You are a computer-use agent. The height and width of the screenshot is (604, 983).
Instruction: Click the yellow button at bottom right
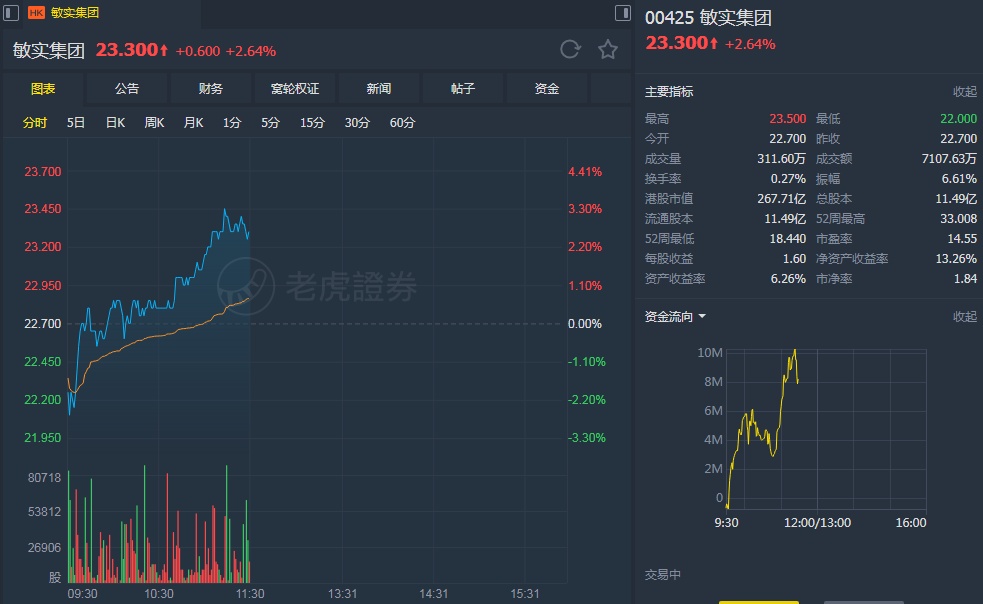pyautogui.click(x=758, y=601)
